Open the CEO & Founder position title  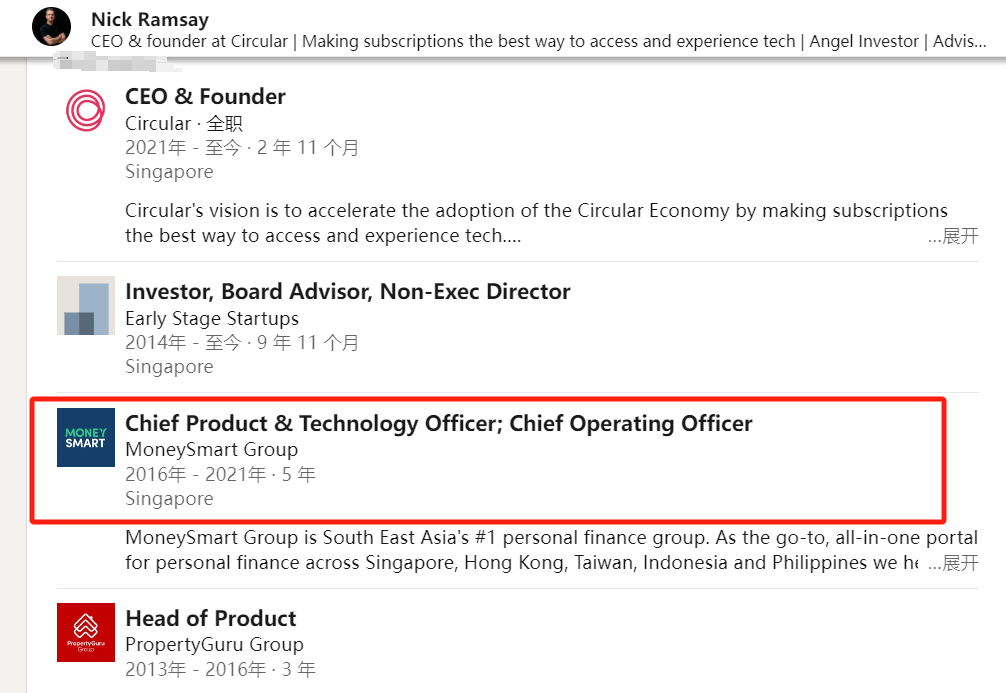[x=205, y=97]
